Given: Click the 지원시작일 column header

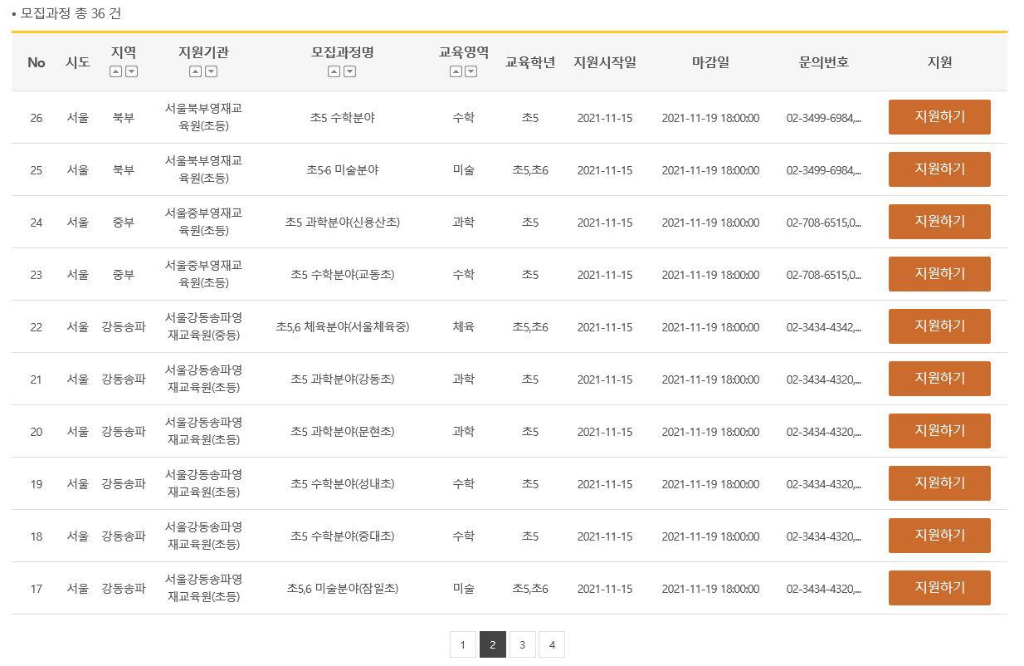Looking at the screenshot, I should pos(605,62).
